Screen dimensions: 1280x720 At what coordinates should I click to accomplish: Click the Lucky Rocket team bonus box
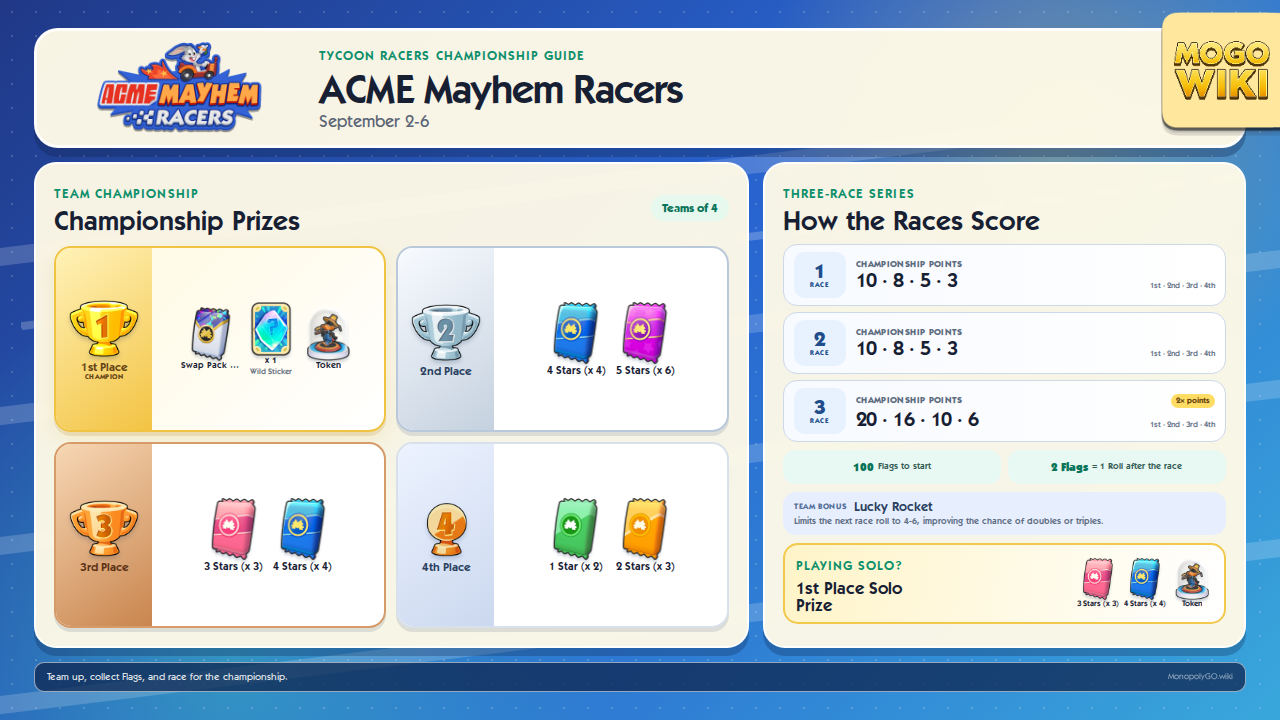coord(1004,513)
